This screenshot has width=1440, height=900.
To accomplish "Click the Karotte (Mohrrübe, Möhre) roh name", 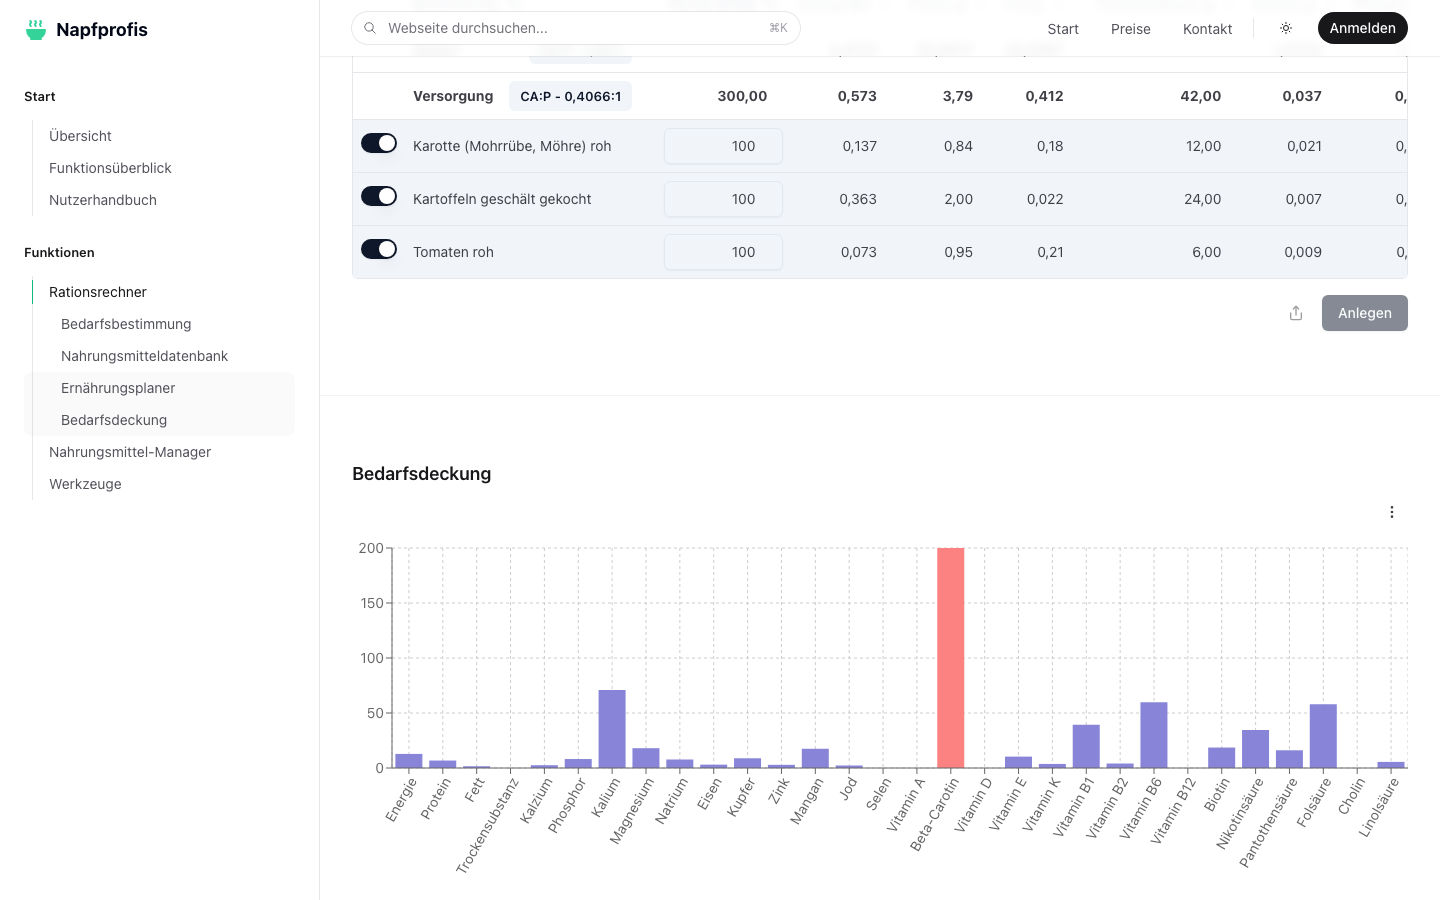I will (x=512, y=146).
